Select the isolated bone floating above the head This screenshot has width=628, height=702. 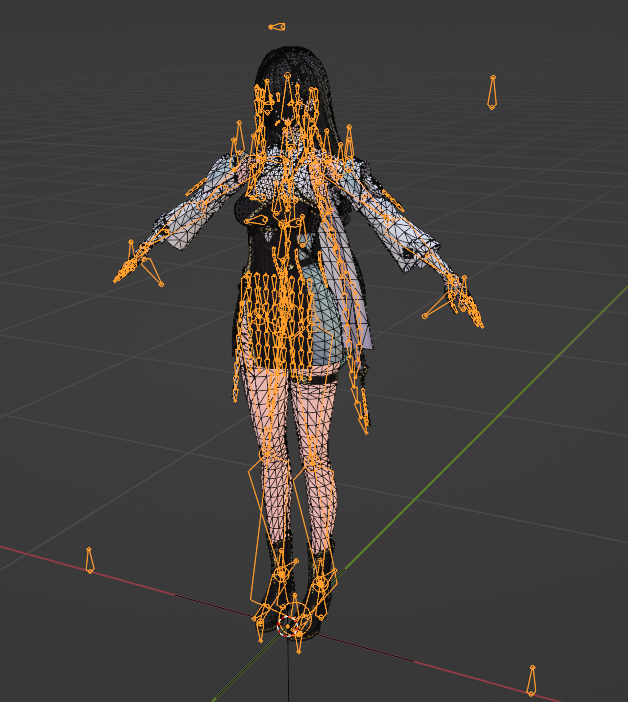tap(277, 27)
